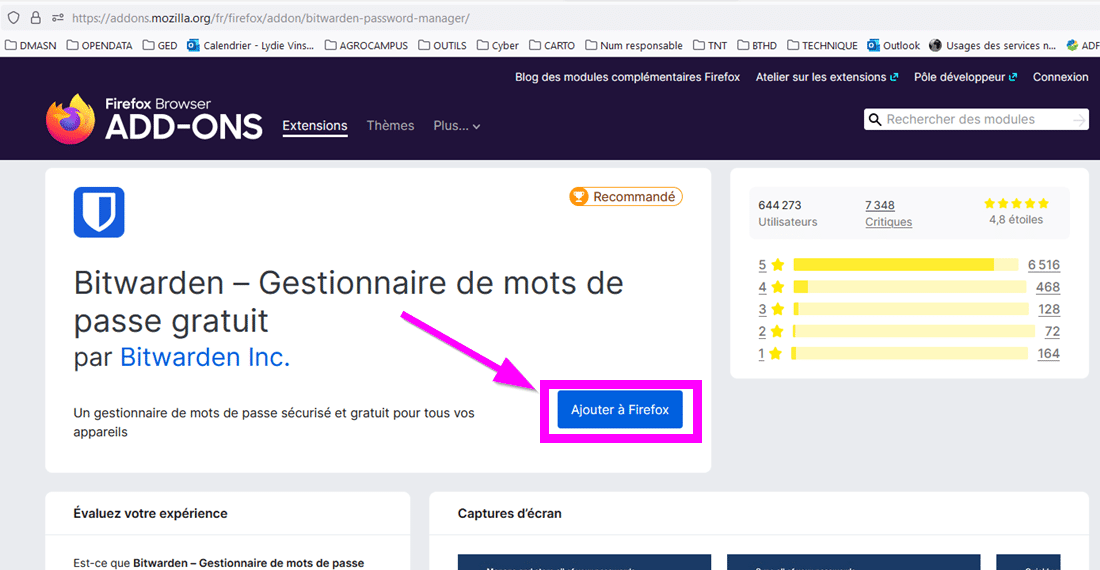Open the TECHNIQUE bookmarks folder

tap(822, 46)
